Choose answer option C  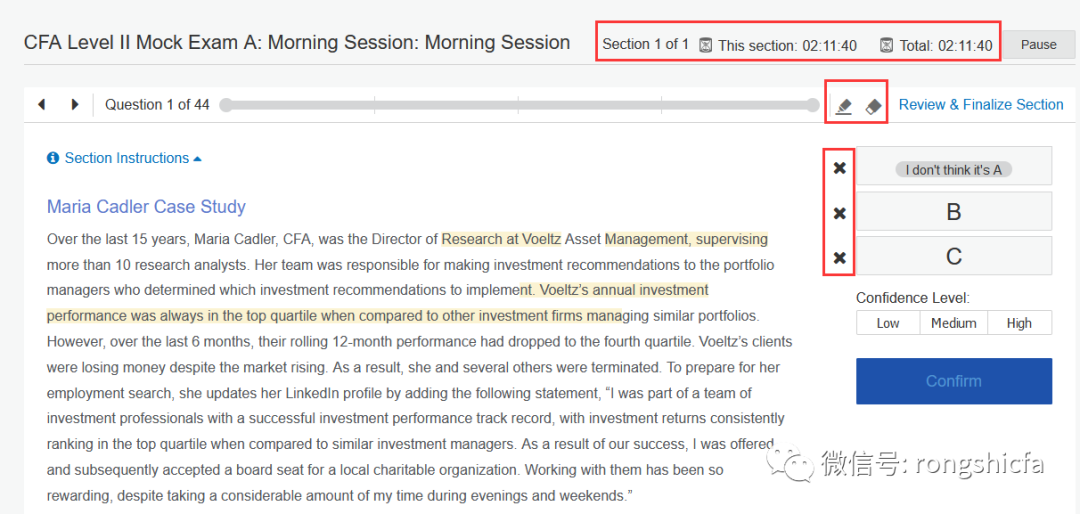point(953,256)
